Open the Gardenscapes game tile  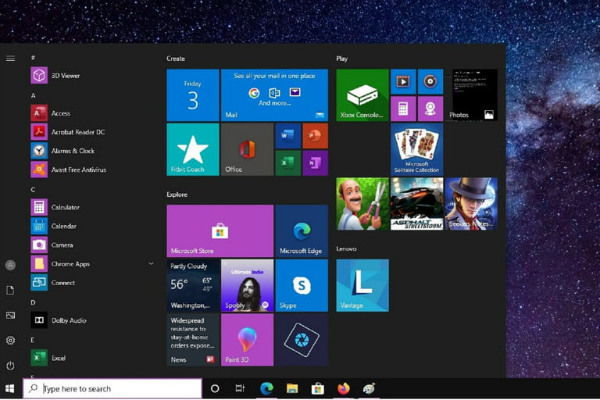click(362, 204)
